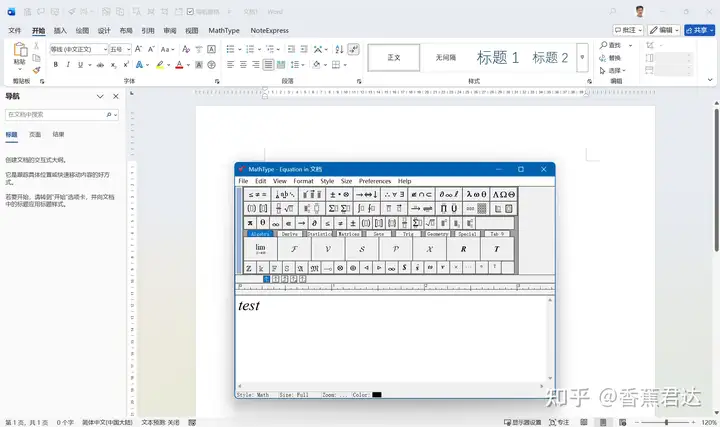720x427 pixels.
Task: Open fence templates palette (brackets)
Action: pos(257,208)
